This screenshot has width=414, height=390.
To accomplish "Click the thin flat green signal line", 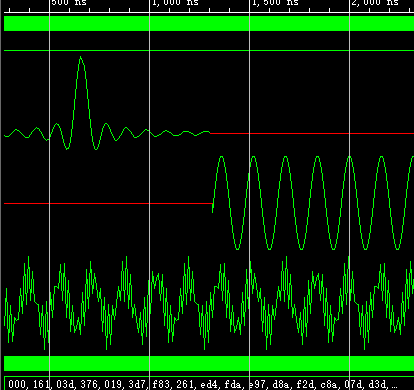I will click(x=209, y=51).
